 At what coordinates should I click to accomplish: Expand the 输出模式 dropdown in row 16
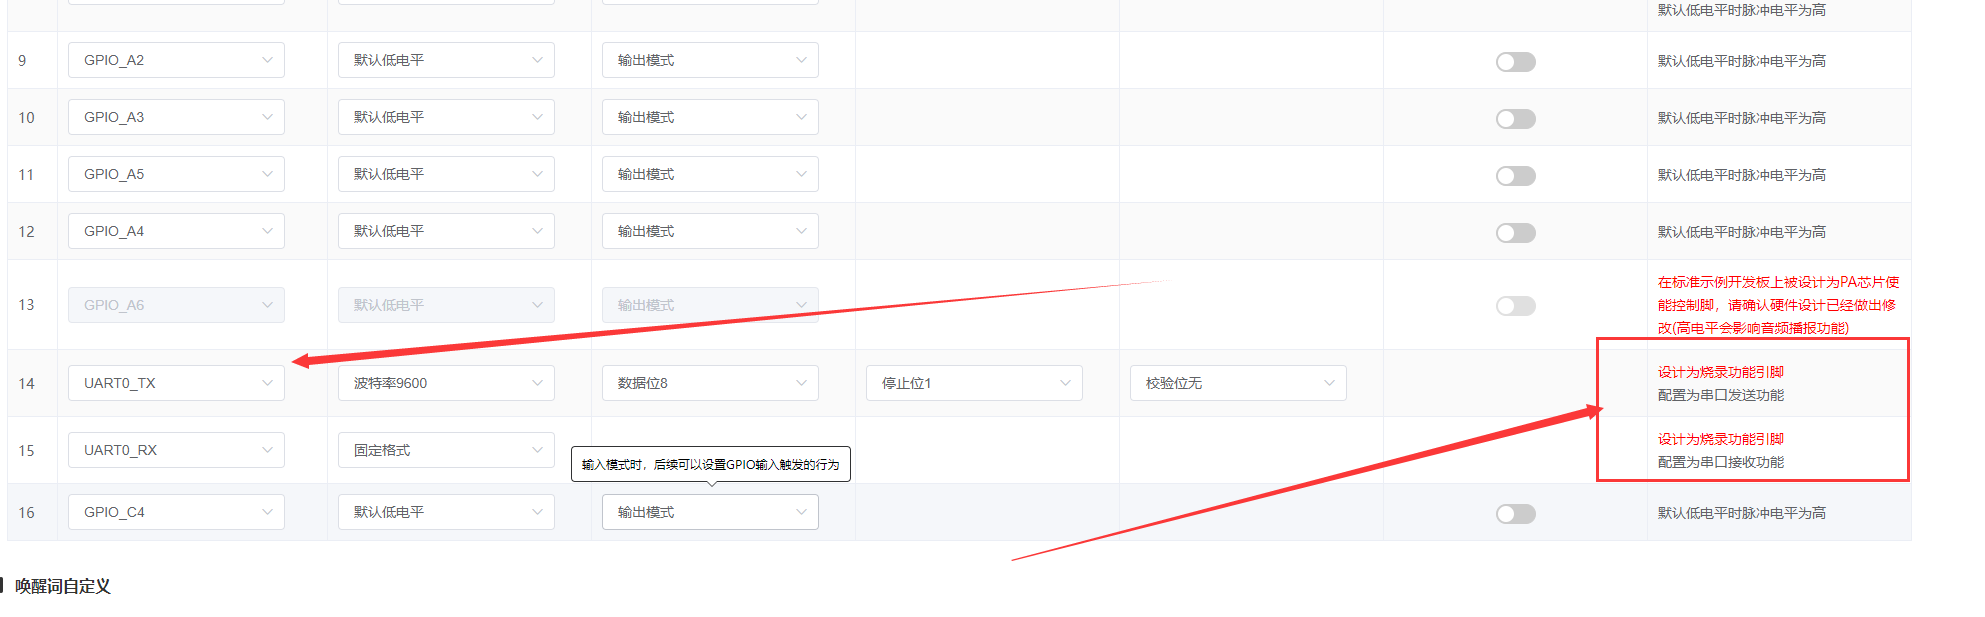710,512
